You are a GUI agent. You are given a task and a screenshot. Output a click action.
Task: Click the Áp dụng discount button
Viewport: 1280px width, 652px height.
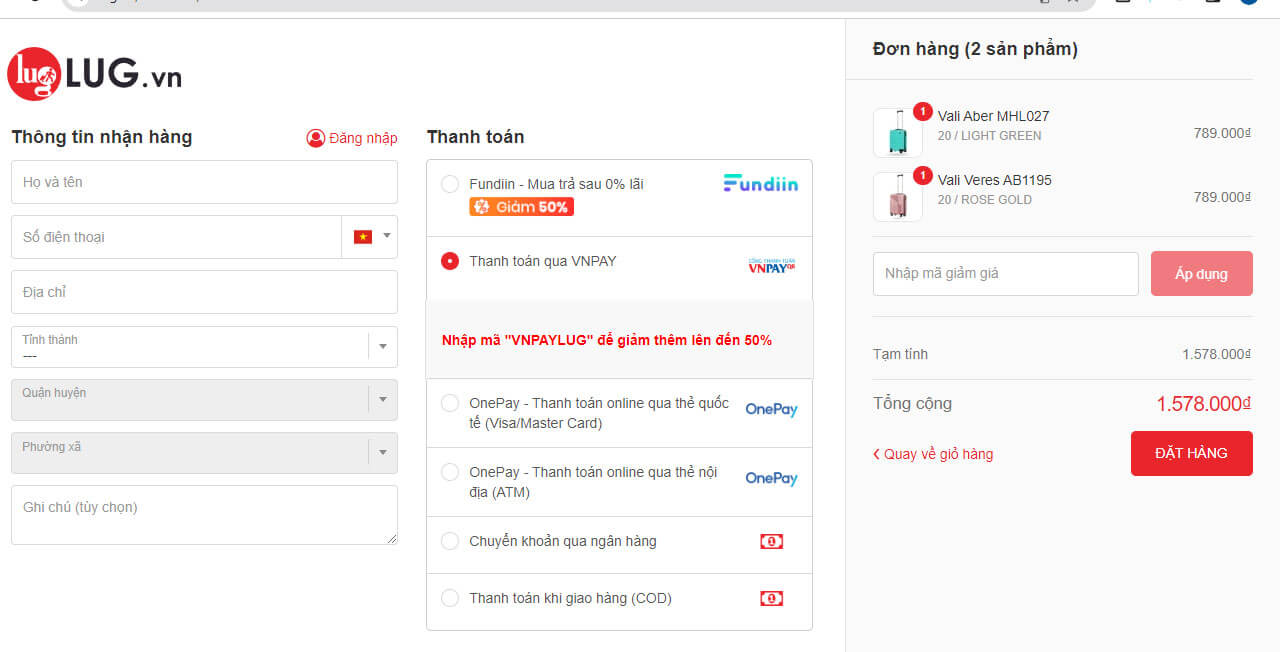tap(1201, 274)
